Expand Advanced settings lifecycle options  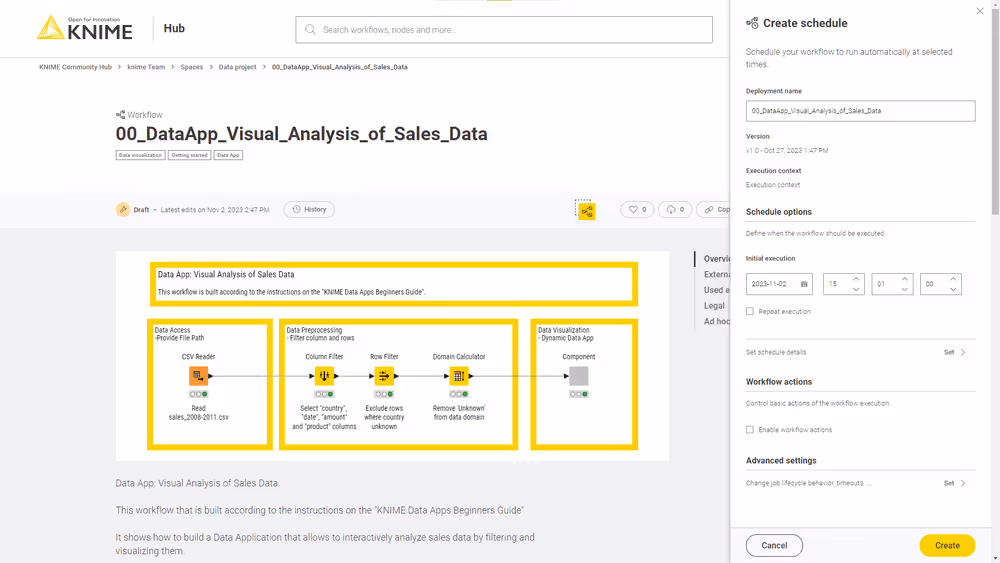tap(955, 483)
